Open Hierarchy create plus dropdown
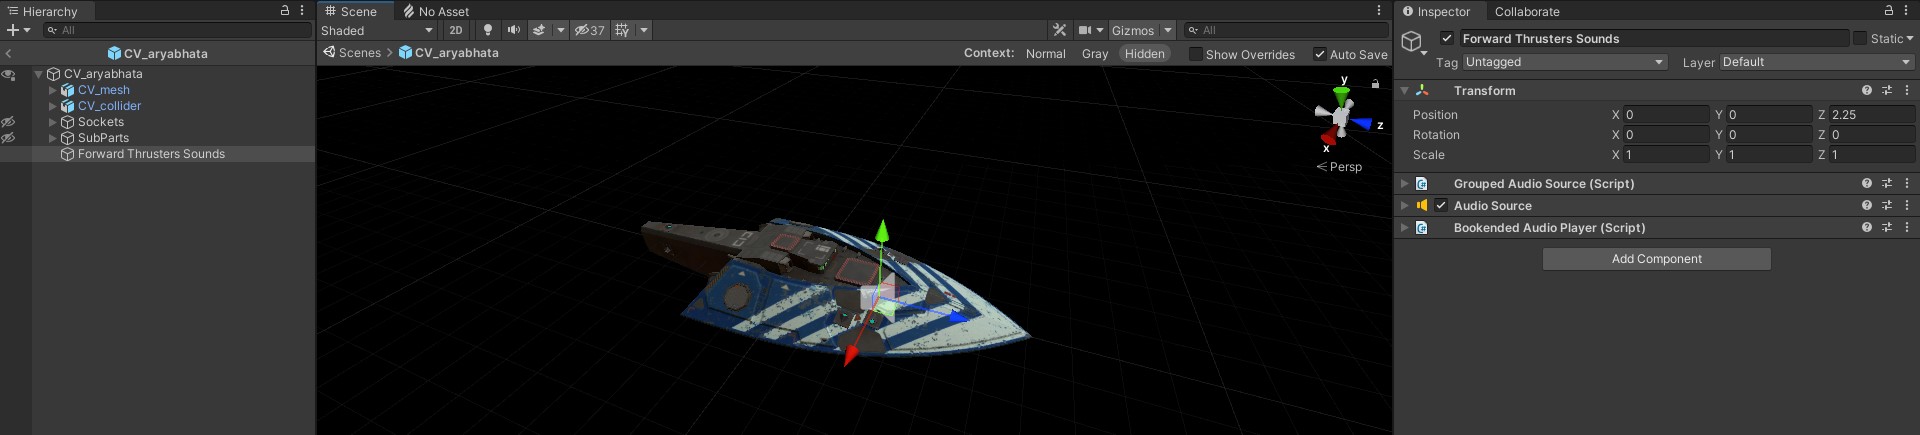The image size is (1920, 435). [x=18, y=30]
